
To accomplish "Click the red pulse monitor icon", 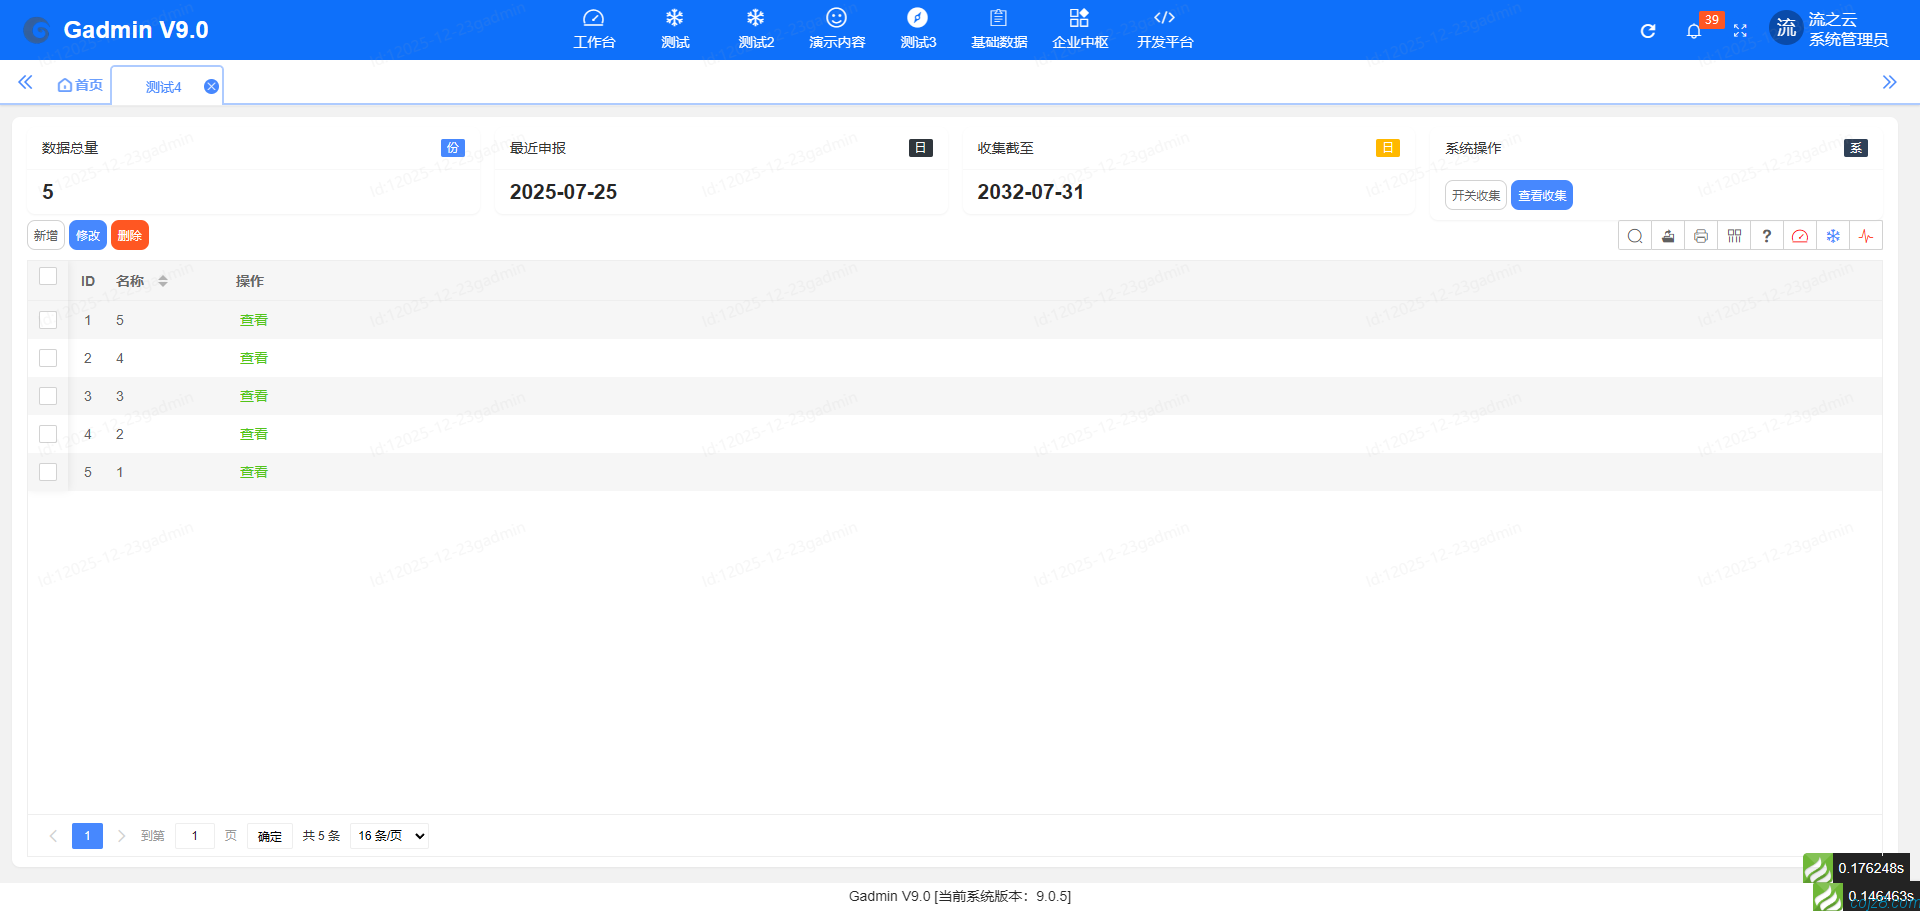I will pos(1866,235).
